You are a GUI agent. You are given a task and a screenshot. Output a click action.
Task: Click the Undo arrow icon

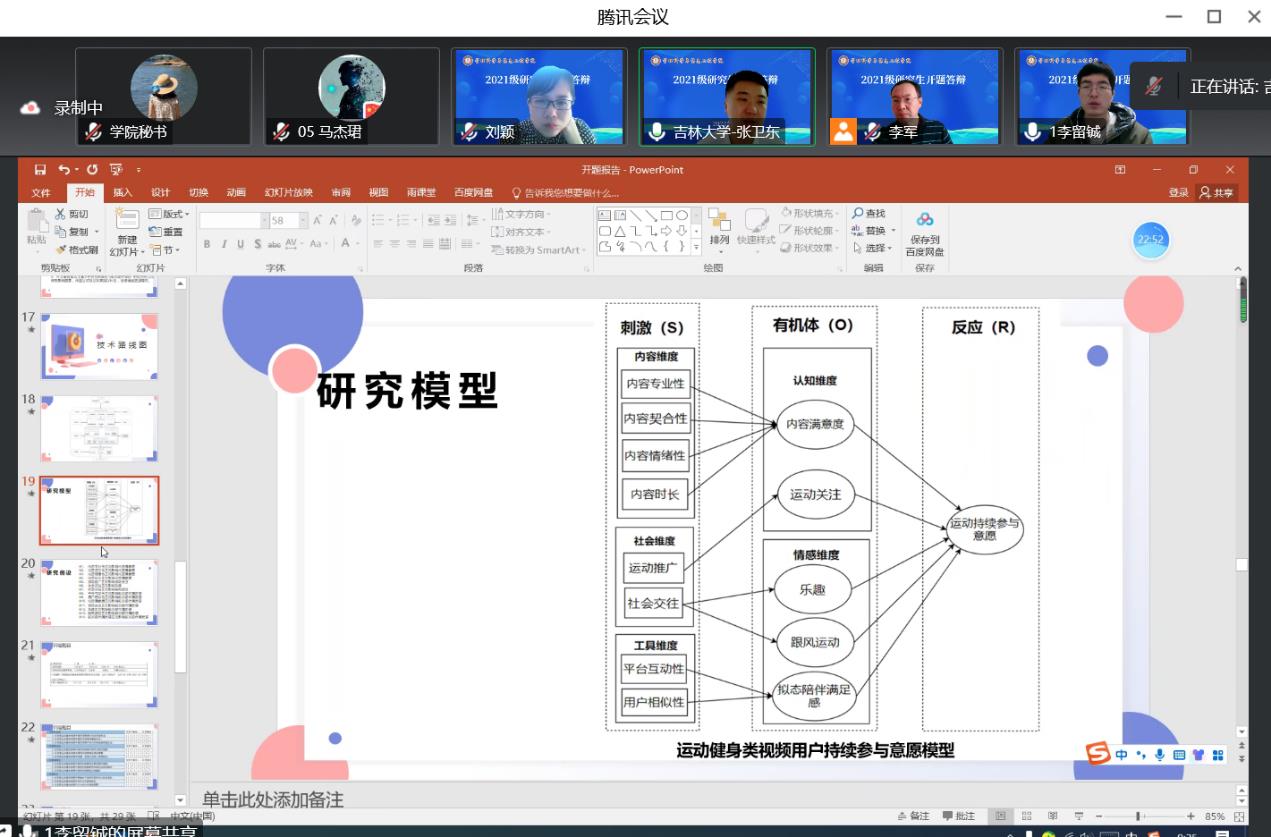[x=65, y=170]
